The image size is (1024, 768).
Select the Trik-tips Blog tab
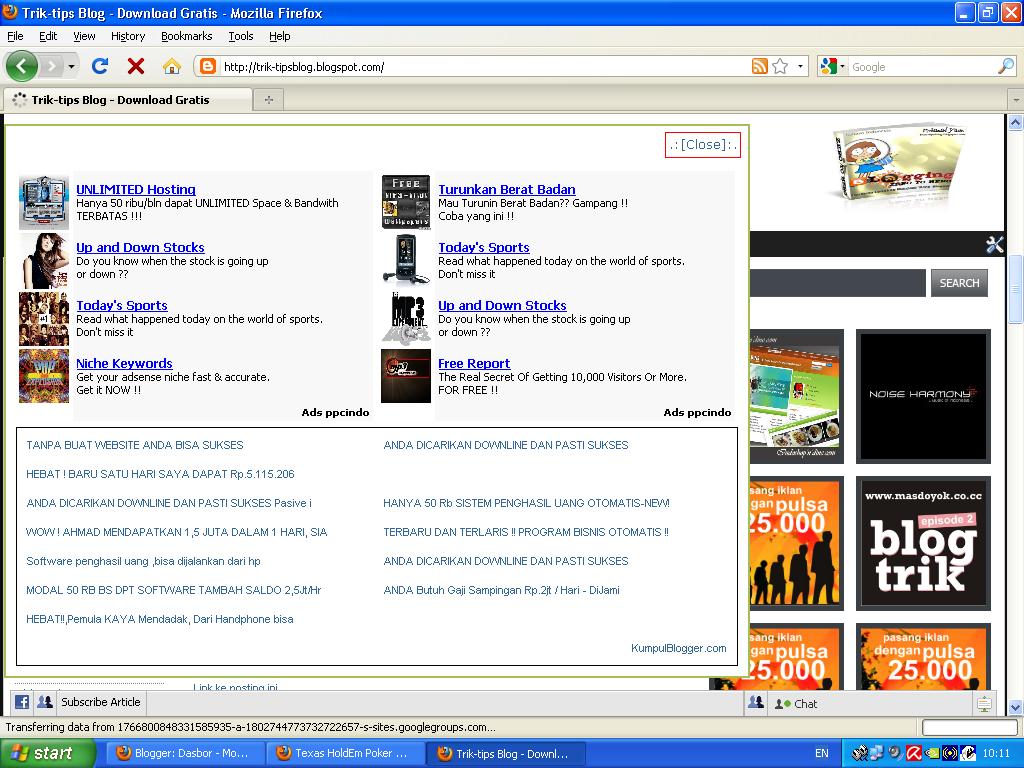(x=127, y=100)
